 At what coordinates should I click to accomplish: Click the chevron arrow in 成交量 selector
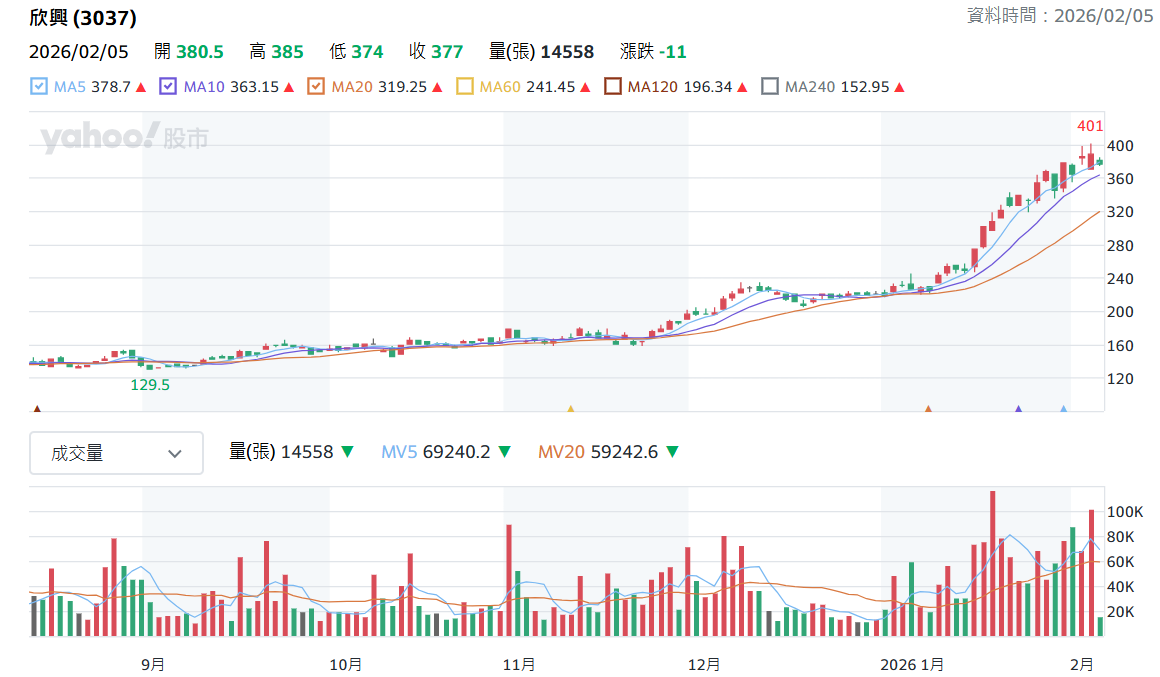175,454
